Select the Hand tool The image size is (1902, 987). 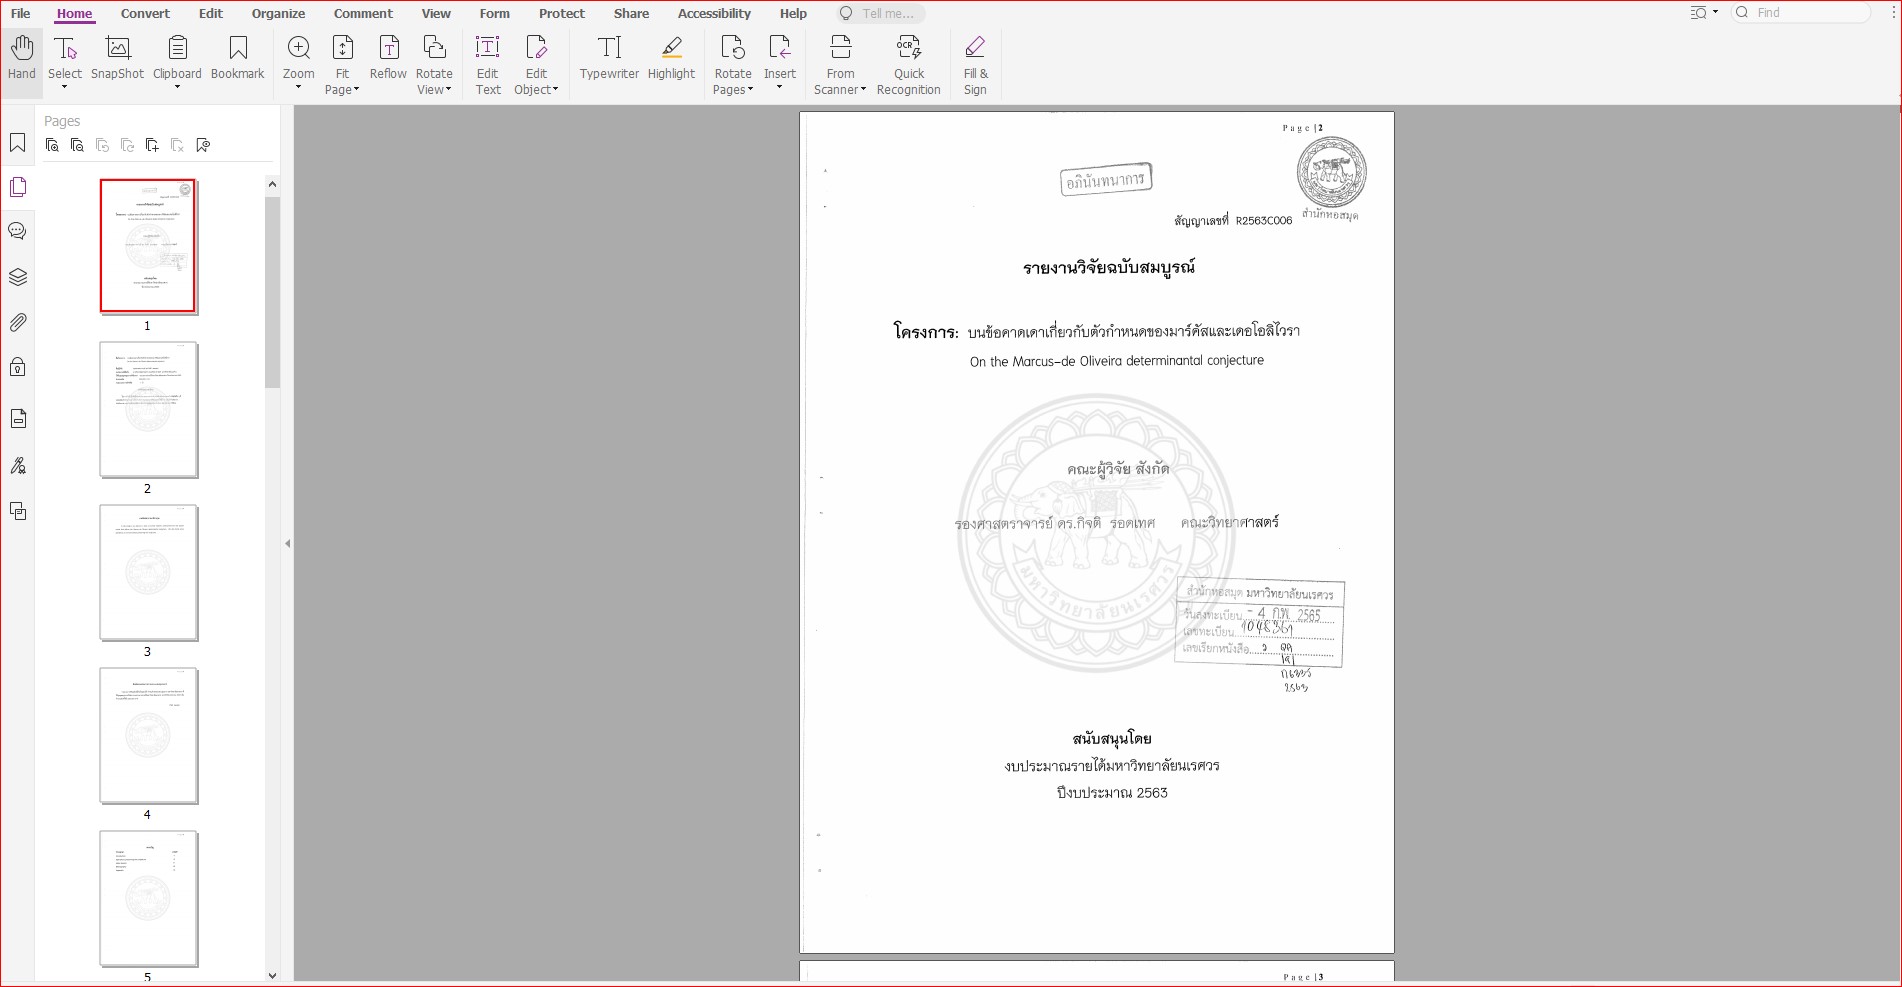click(x=21, y=58)
